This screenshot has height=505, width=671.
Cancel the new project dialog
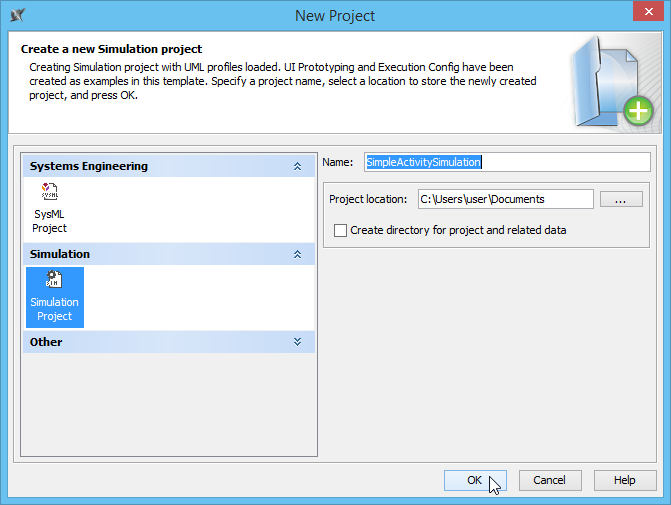pos(549,480)
